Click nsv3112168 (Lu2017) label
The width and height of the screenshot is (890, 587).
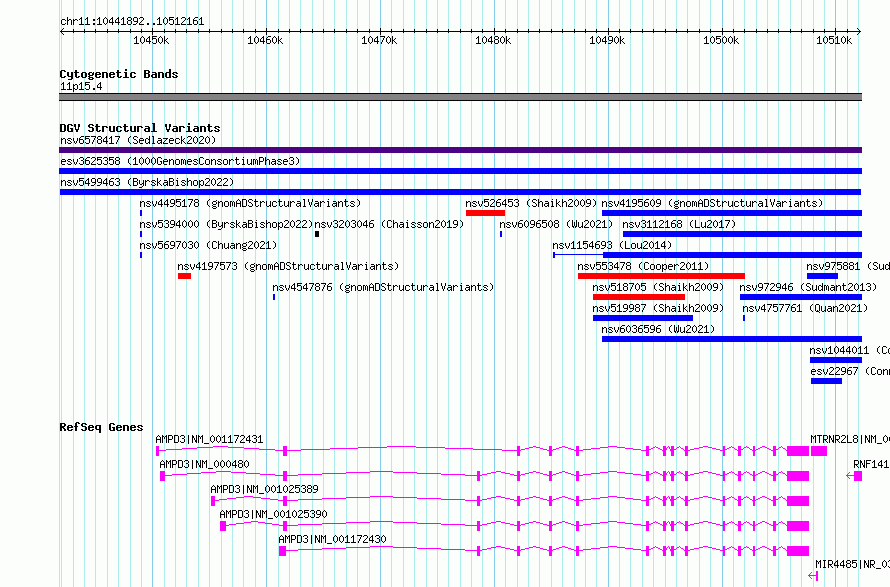(679, 224)
